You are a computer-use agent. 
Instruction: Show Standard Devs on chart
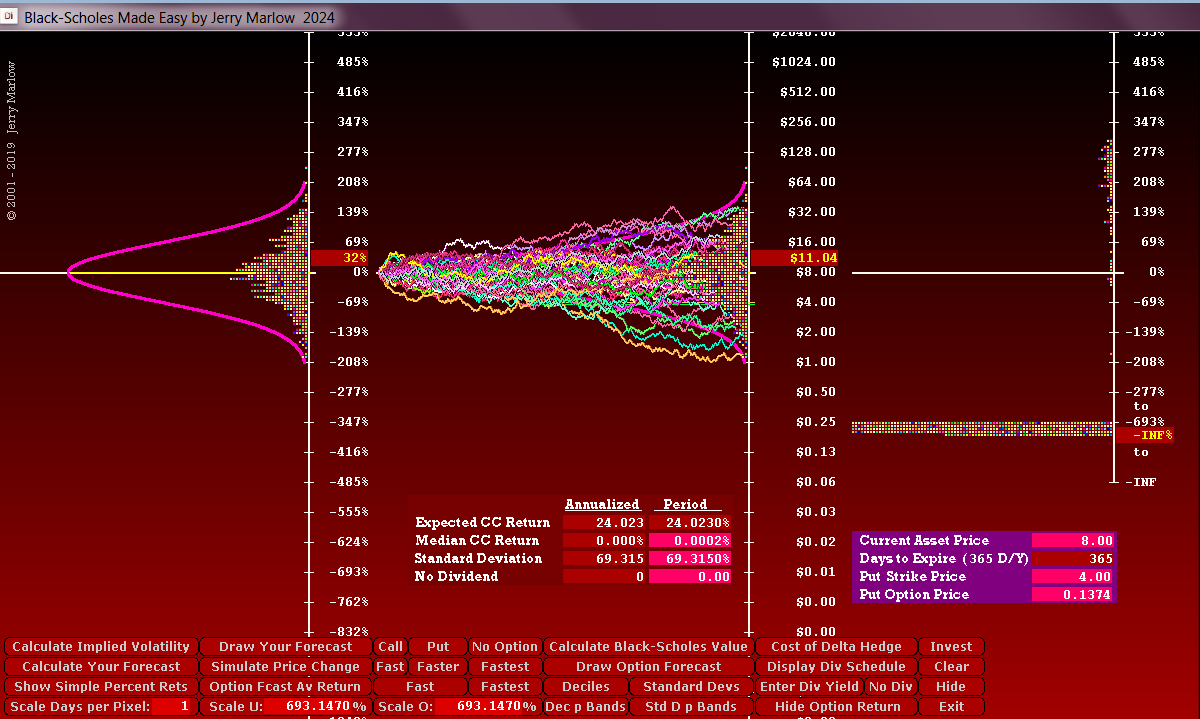pos(691,687)
